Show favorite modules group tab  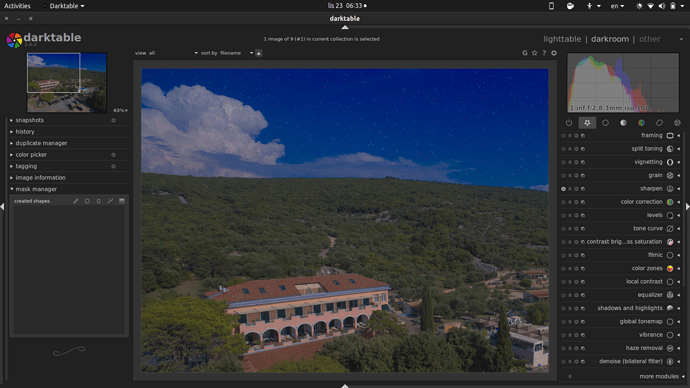(587, 123)
